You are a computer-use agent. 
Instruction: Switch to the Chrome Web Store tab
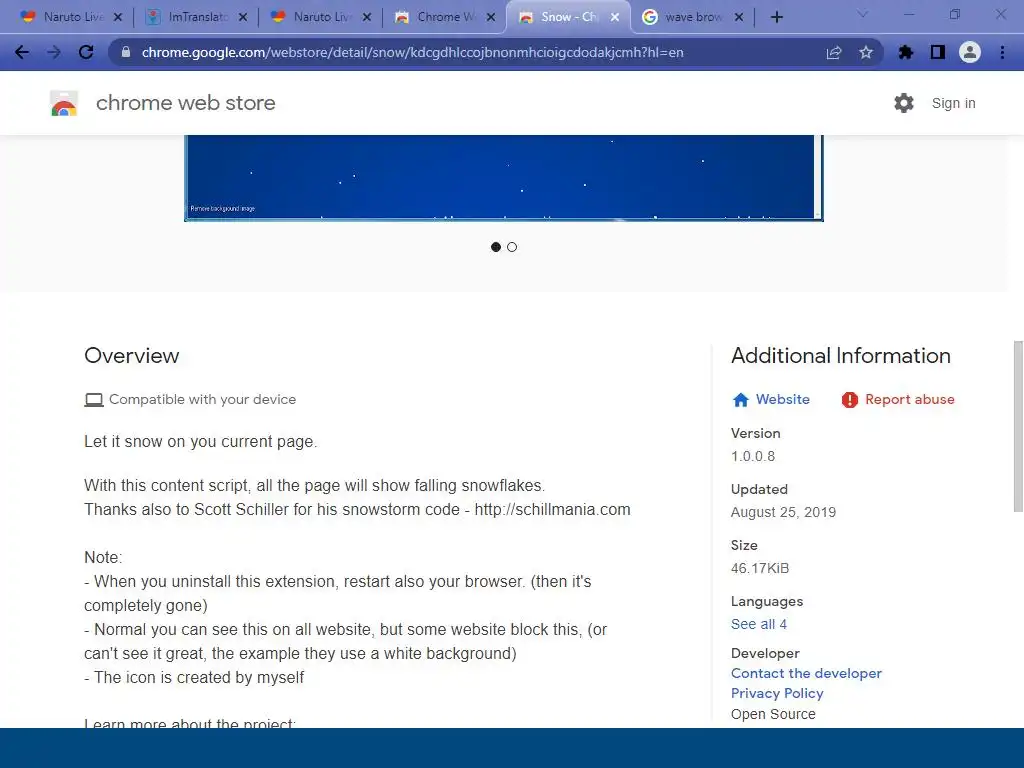[443, 17]
